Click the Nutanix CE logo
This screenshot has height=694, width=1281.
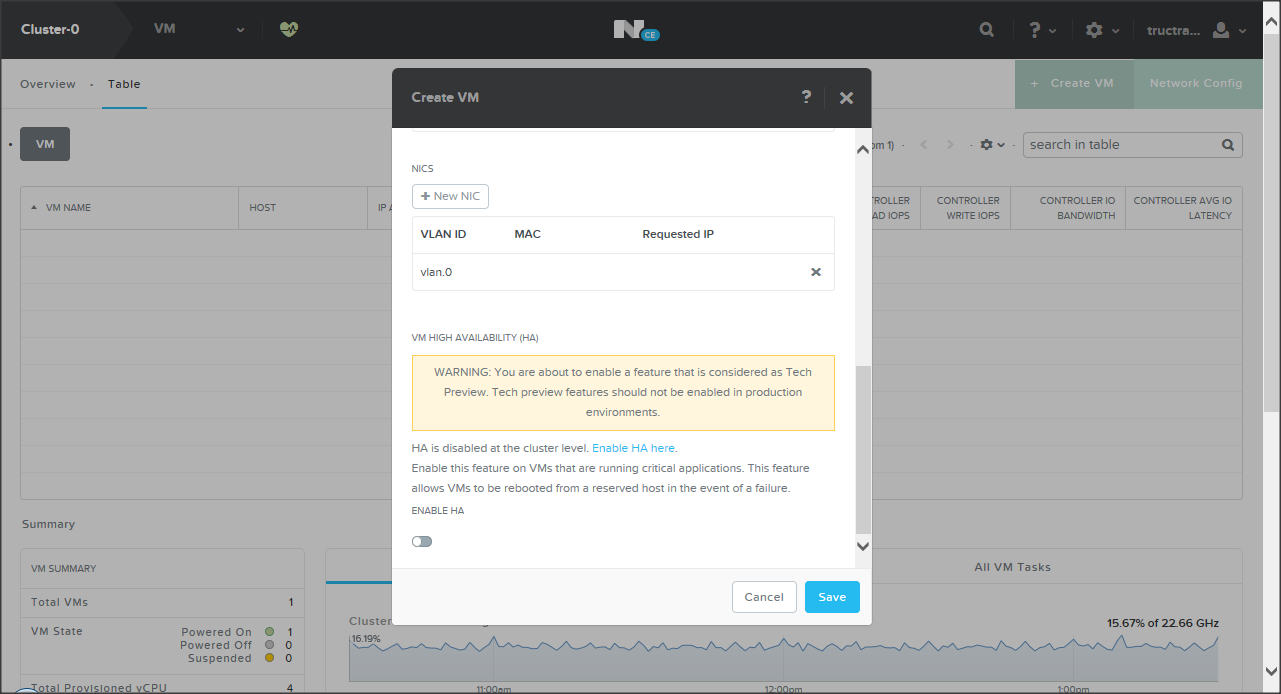pyautogui.click(x=635, y=30)
